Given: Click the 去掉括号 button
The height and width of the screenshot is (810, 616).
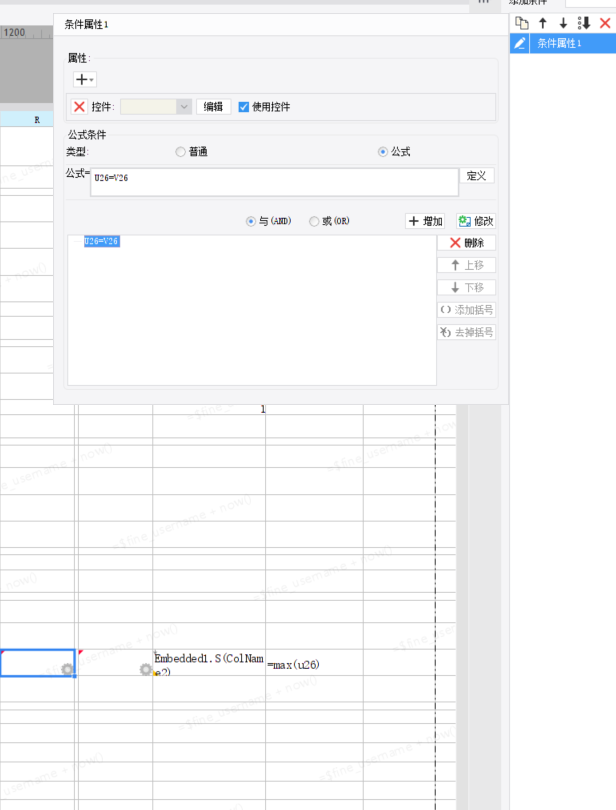Looking at the screenshot, I should 467,332.
